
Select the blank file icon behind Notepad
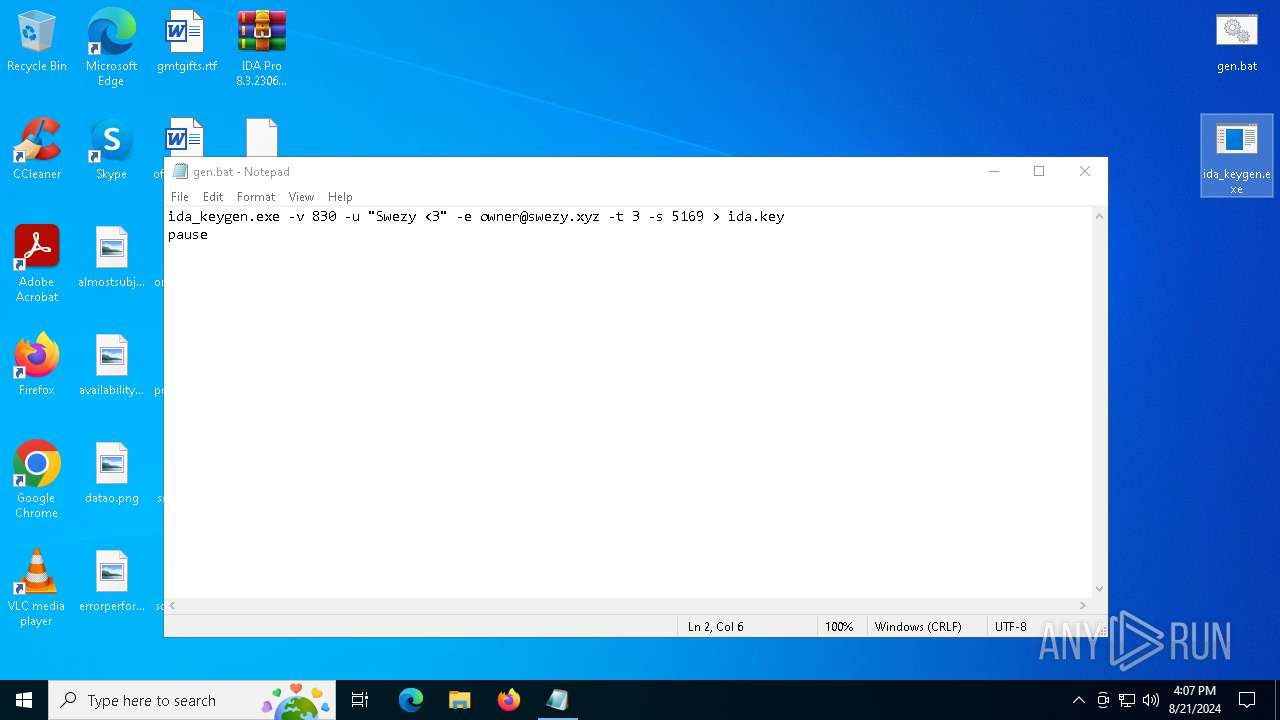[262, 137]
